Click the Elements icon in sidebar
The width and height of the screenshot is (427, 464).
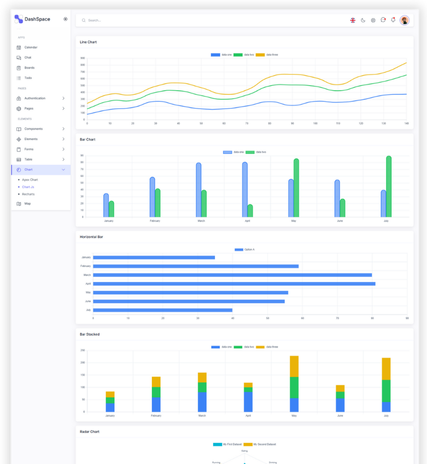tap(19, 139)
